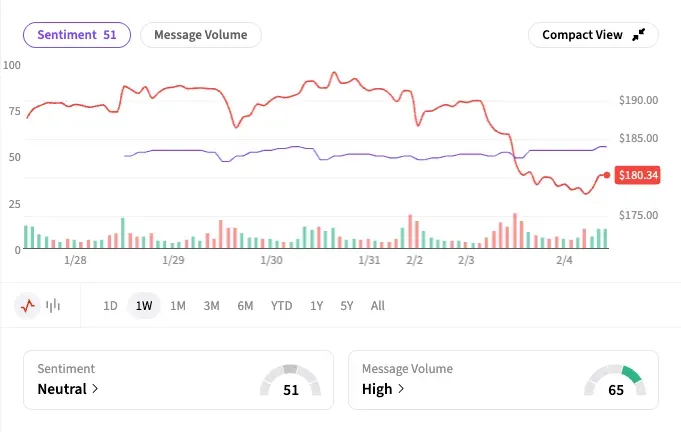This screenshot has height=432, width=681.
Task: Select the 1D time range
Action: tap(111, 306)
